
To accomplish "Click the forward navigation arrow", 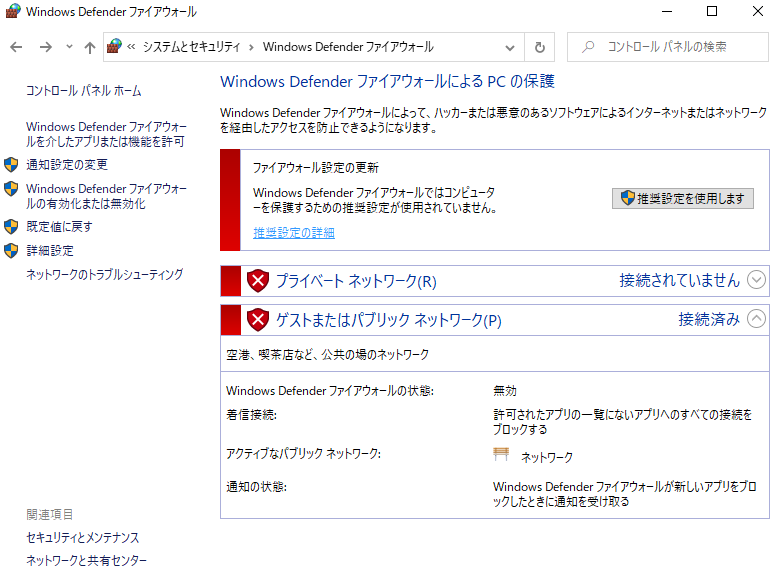I will [46, 47].
